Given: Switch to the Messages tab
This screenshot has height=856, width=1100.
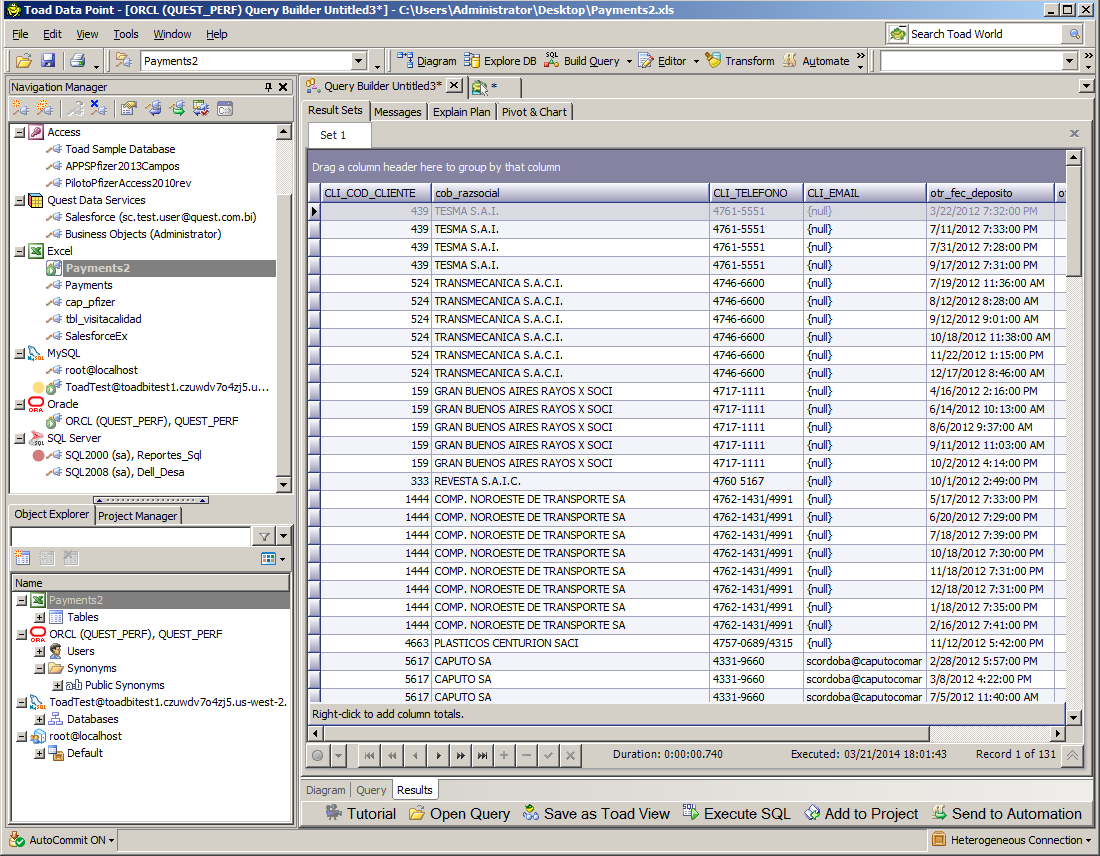Looking at the screenshot, I should coord(398,112).
